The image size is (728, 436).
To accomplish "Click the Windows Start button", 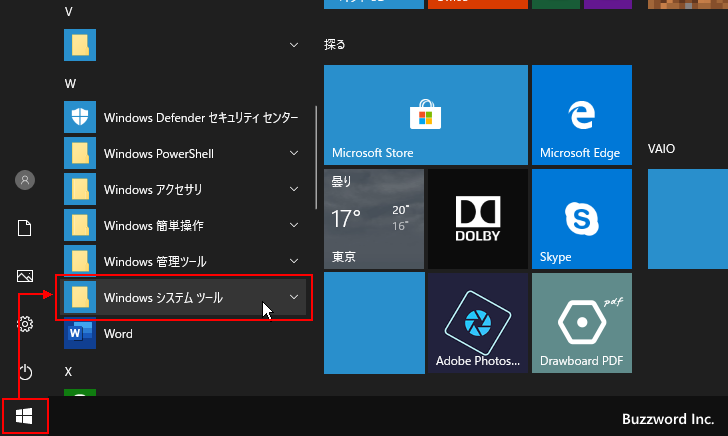I will point(24,416).
